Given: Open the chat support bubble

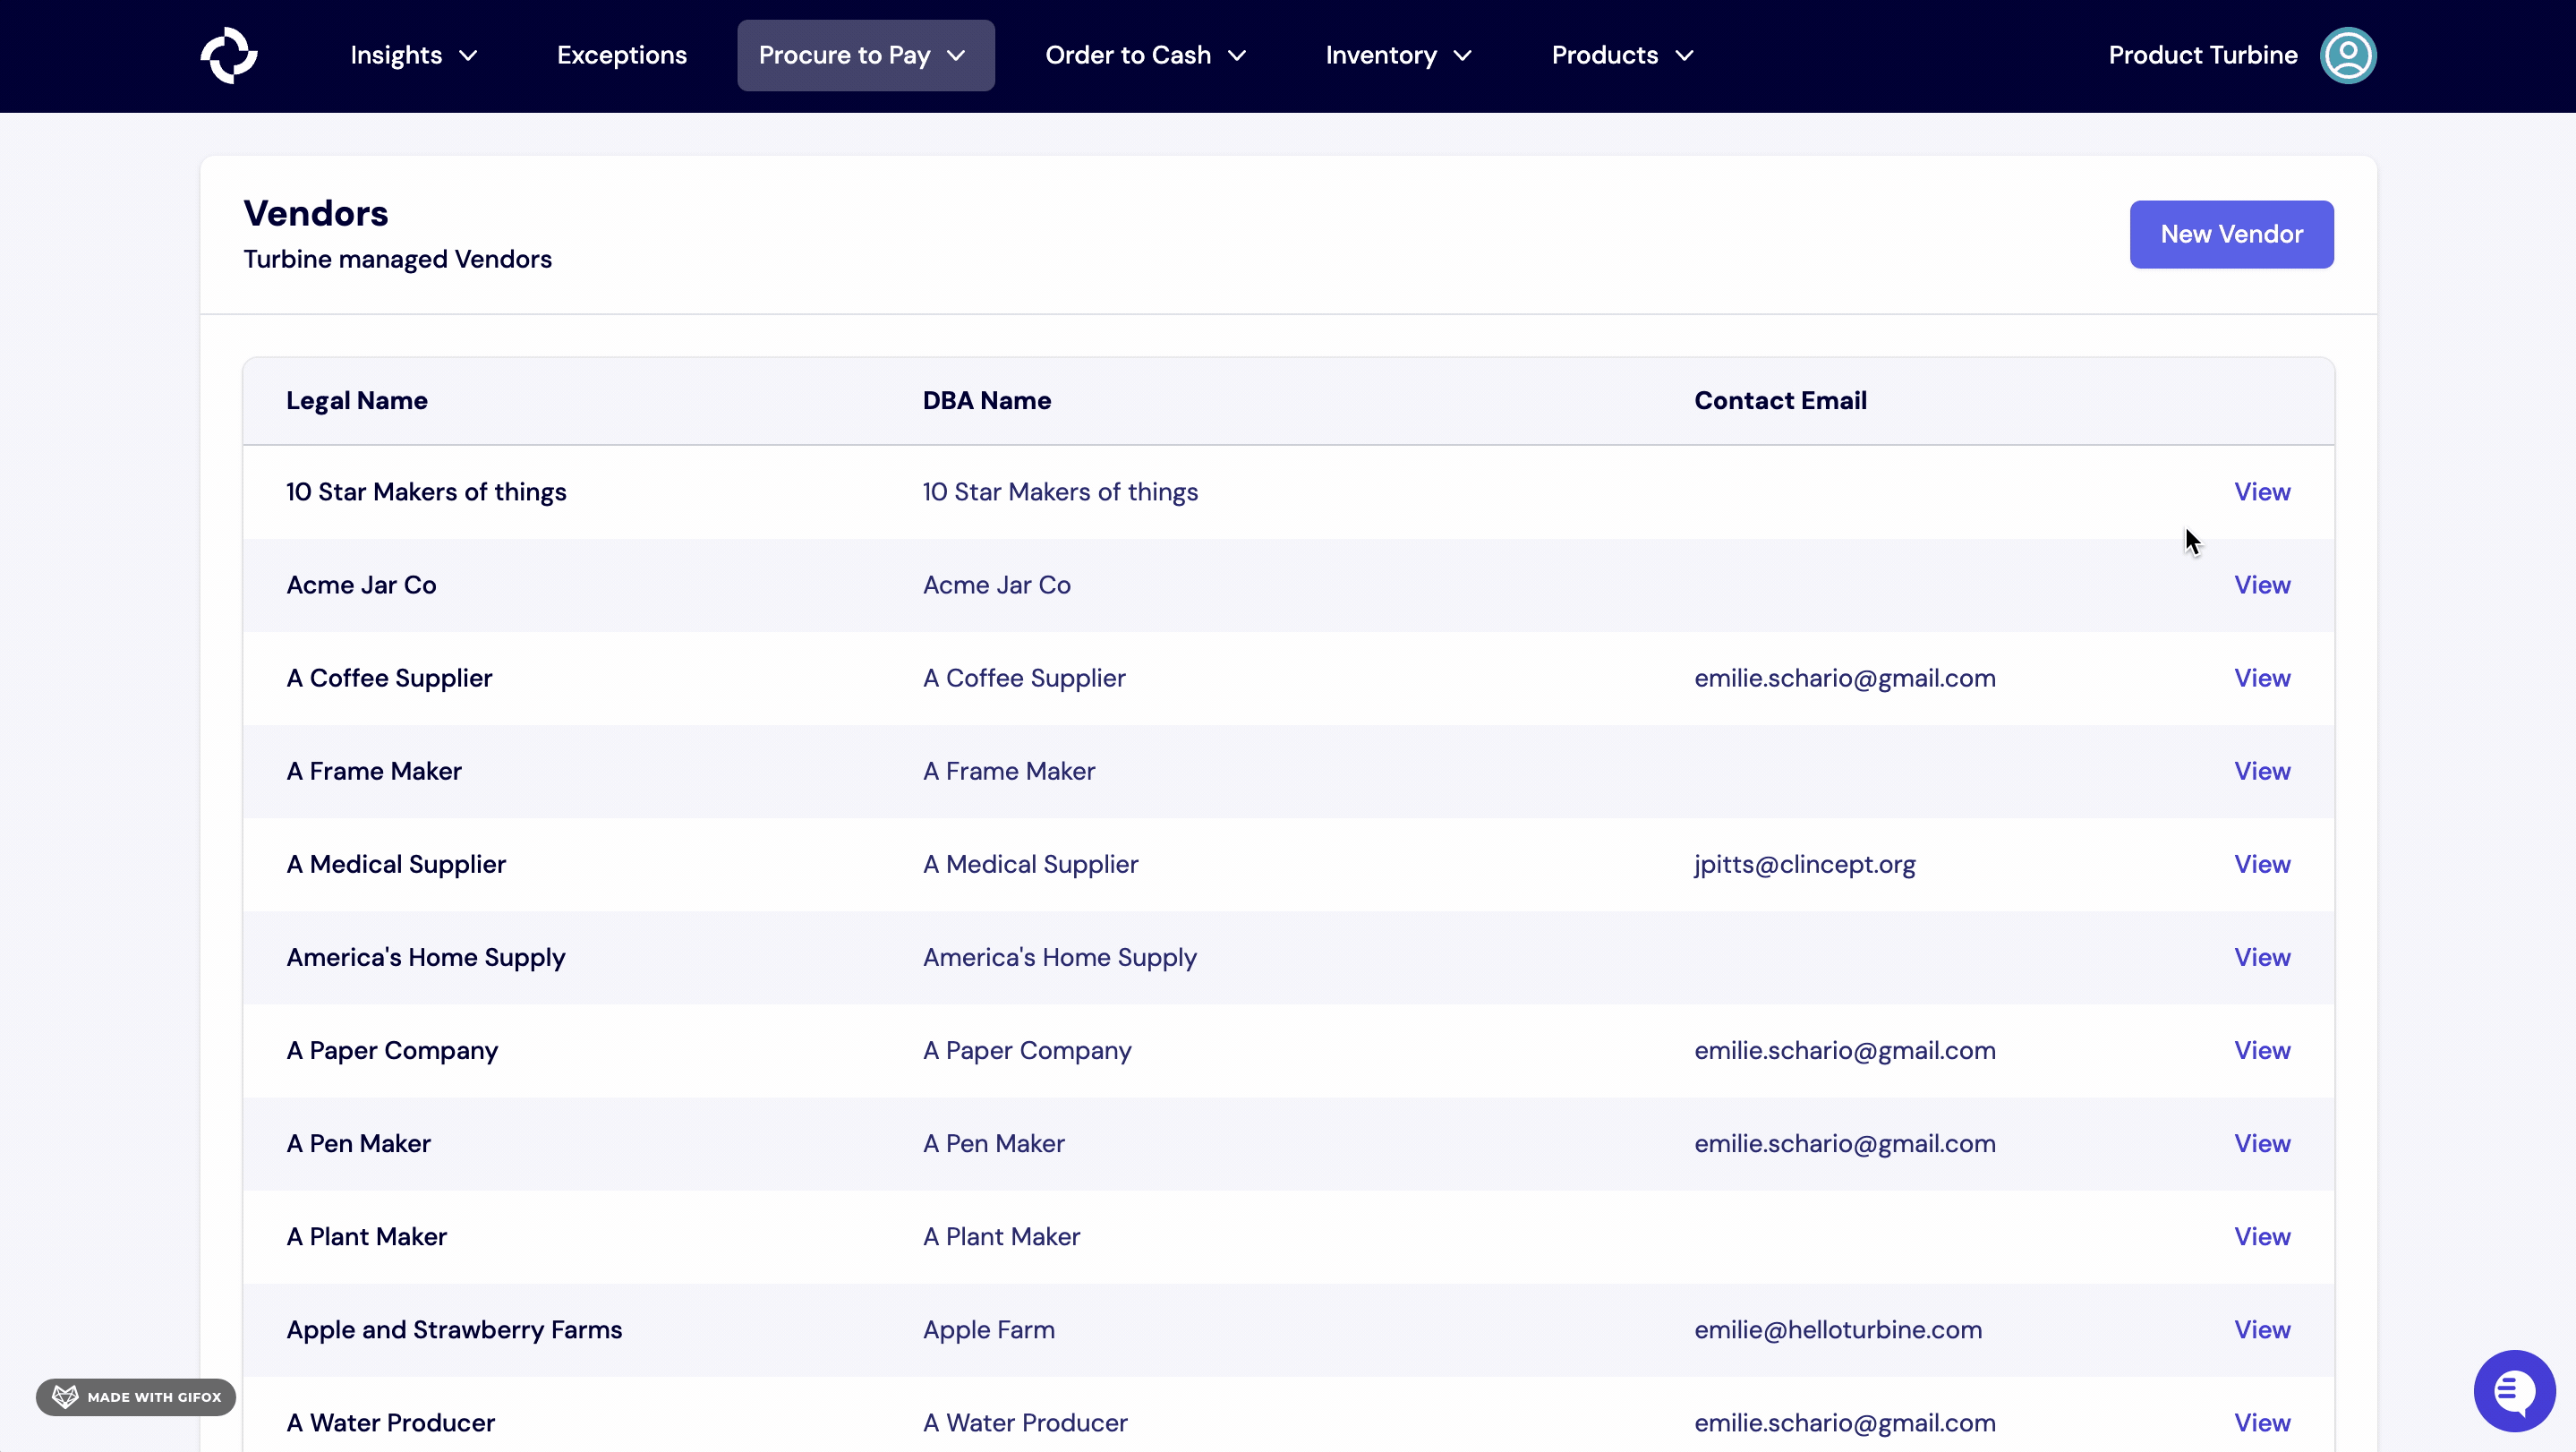Looking at the screenshot, I should 2514,1391.
